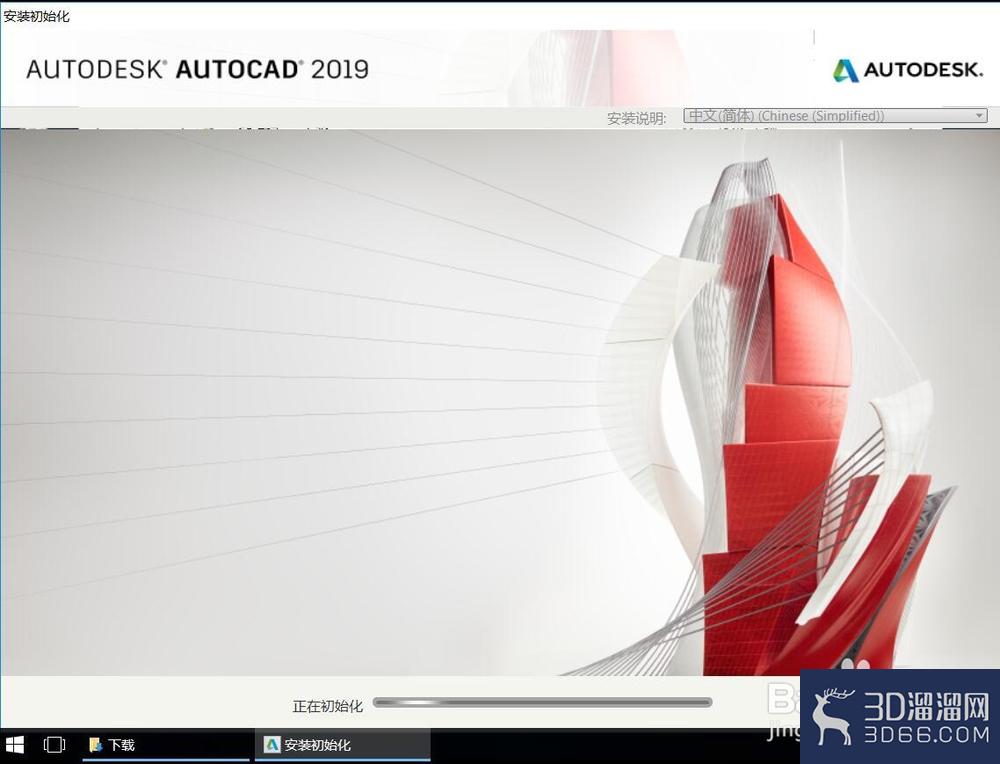Screen dimensions: 1000x764
Task: Open Task View on the taskbar
Action: (54, 745)
